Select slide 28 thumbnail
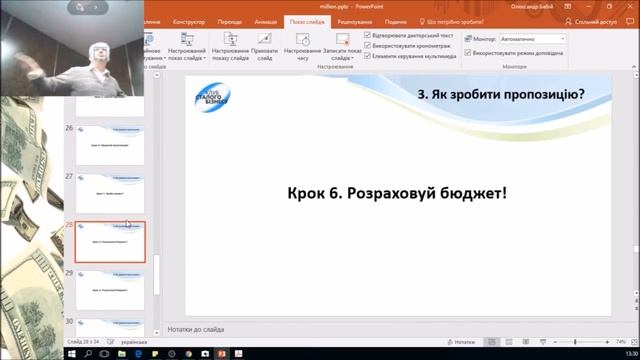 point(110,242)
